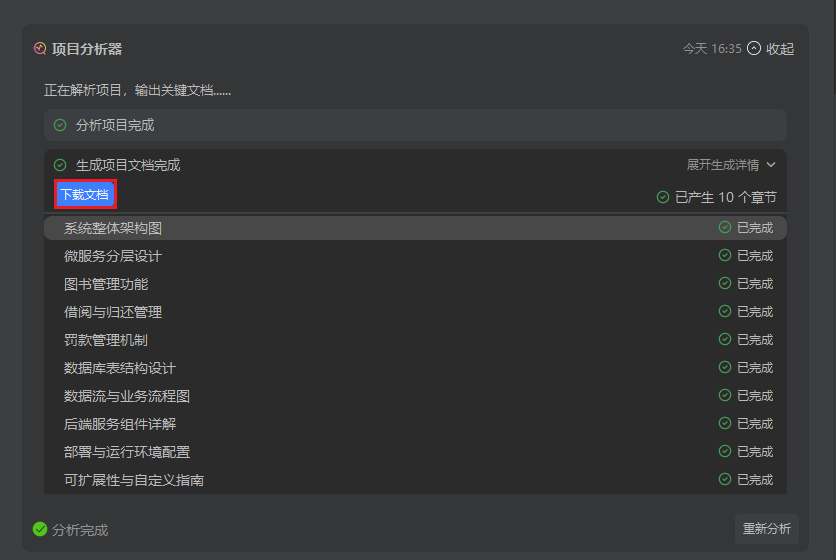This screenshot has width=836, height=560.
Task: Download the docs via 下载文档 button
Action: point(84,194)
